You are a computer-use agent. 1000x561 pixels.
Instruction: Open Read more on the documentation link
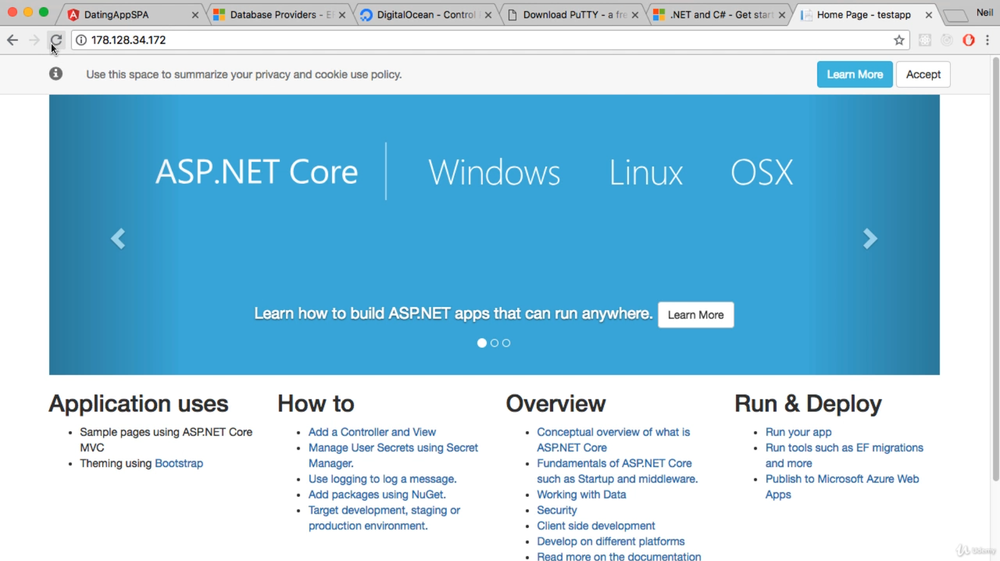(x=619, y=556)
